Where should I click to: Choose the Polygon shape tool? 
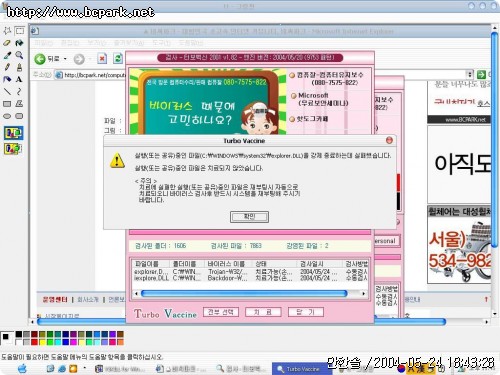point(20,104)
